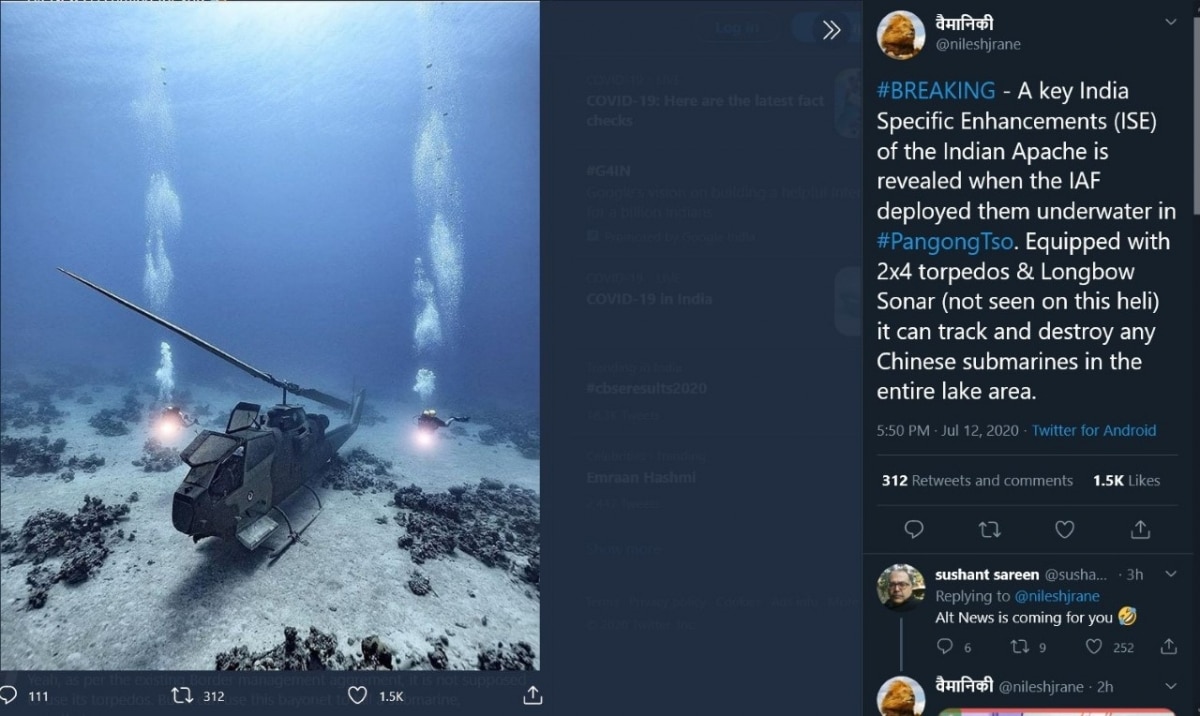
Task: Share the main tweet in sidebar
Action: (x=1140, y=529)
